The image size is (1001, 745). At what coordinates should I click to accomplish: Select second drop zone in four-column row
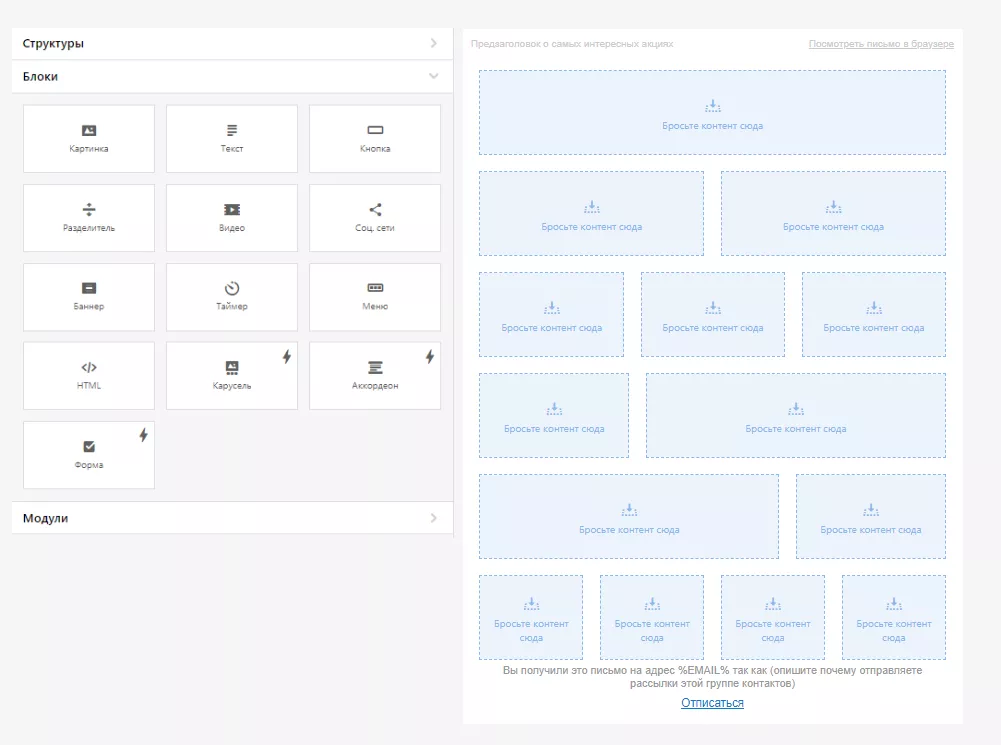click(x=652, y=617)
